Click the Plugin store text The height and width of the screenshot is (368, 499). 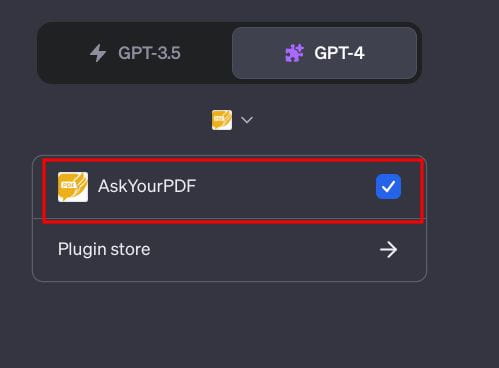point(104,250)
